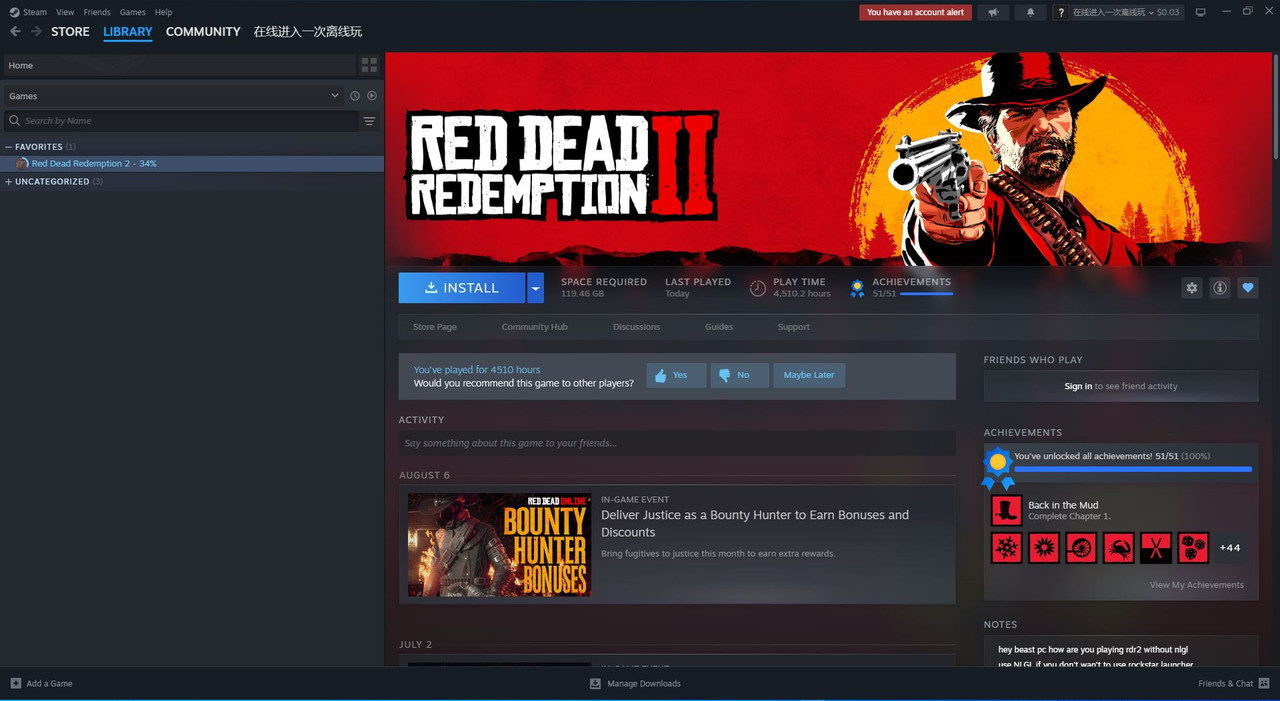1280x701 pixels.
Task: Open game settings gear icon
Action: [1191, 288]
